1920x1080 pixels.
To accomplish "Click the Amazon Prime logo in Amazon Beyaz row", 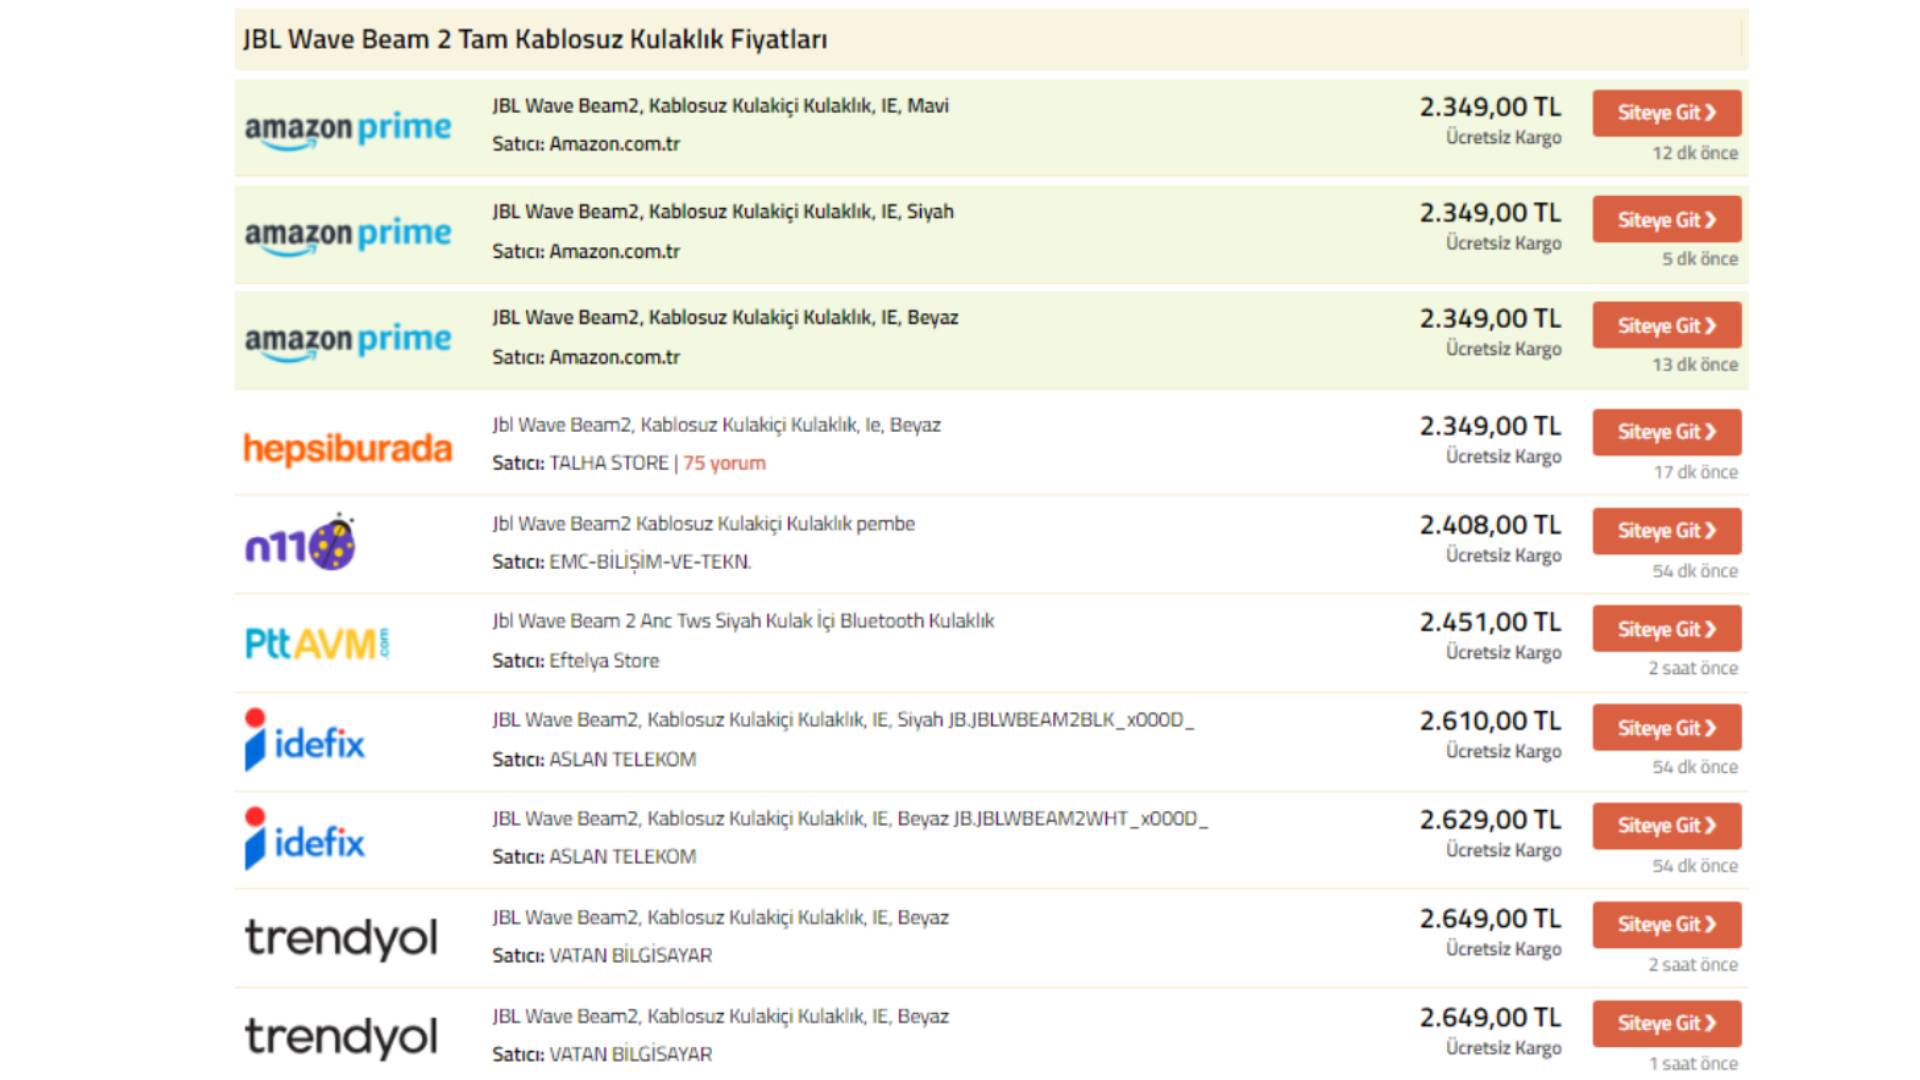I will pyautogui.click(x=348, y=342).
